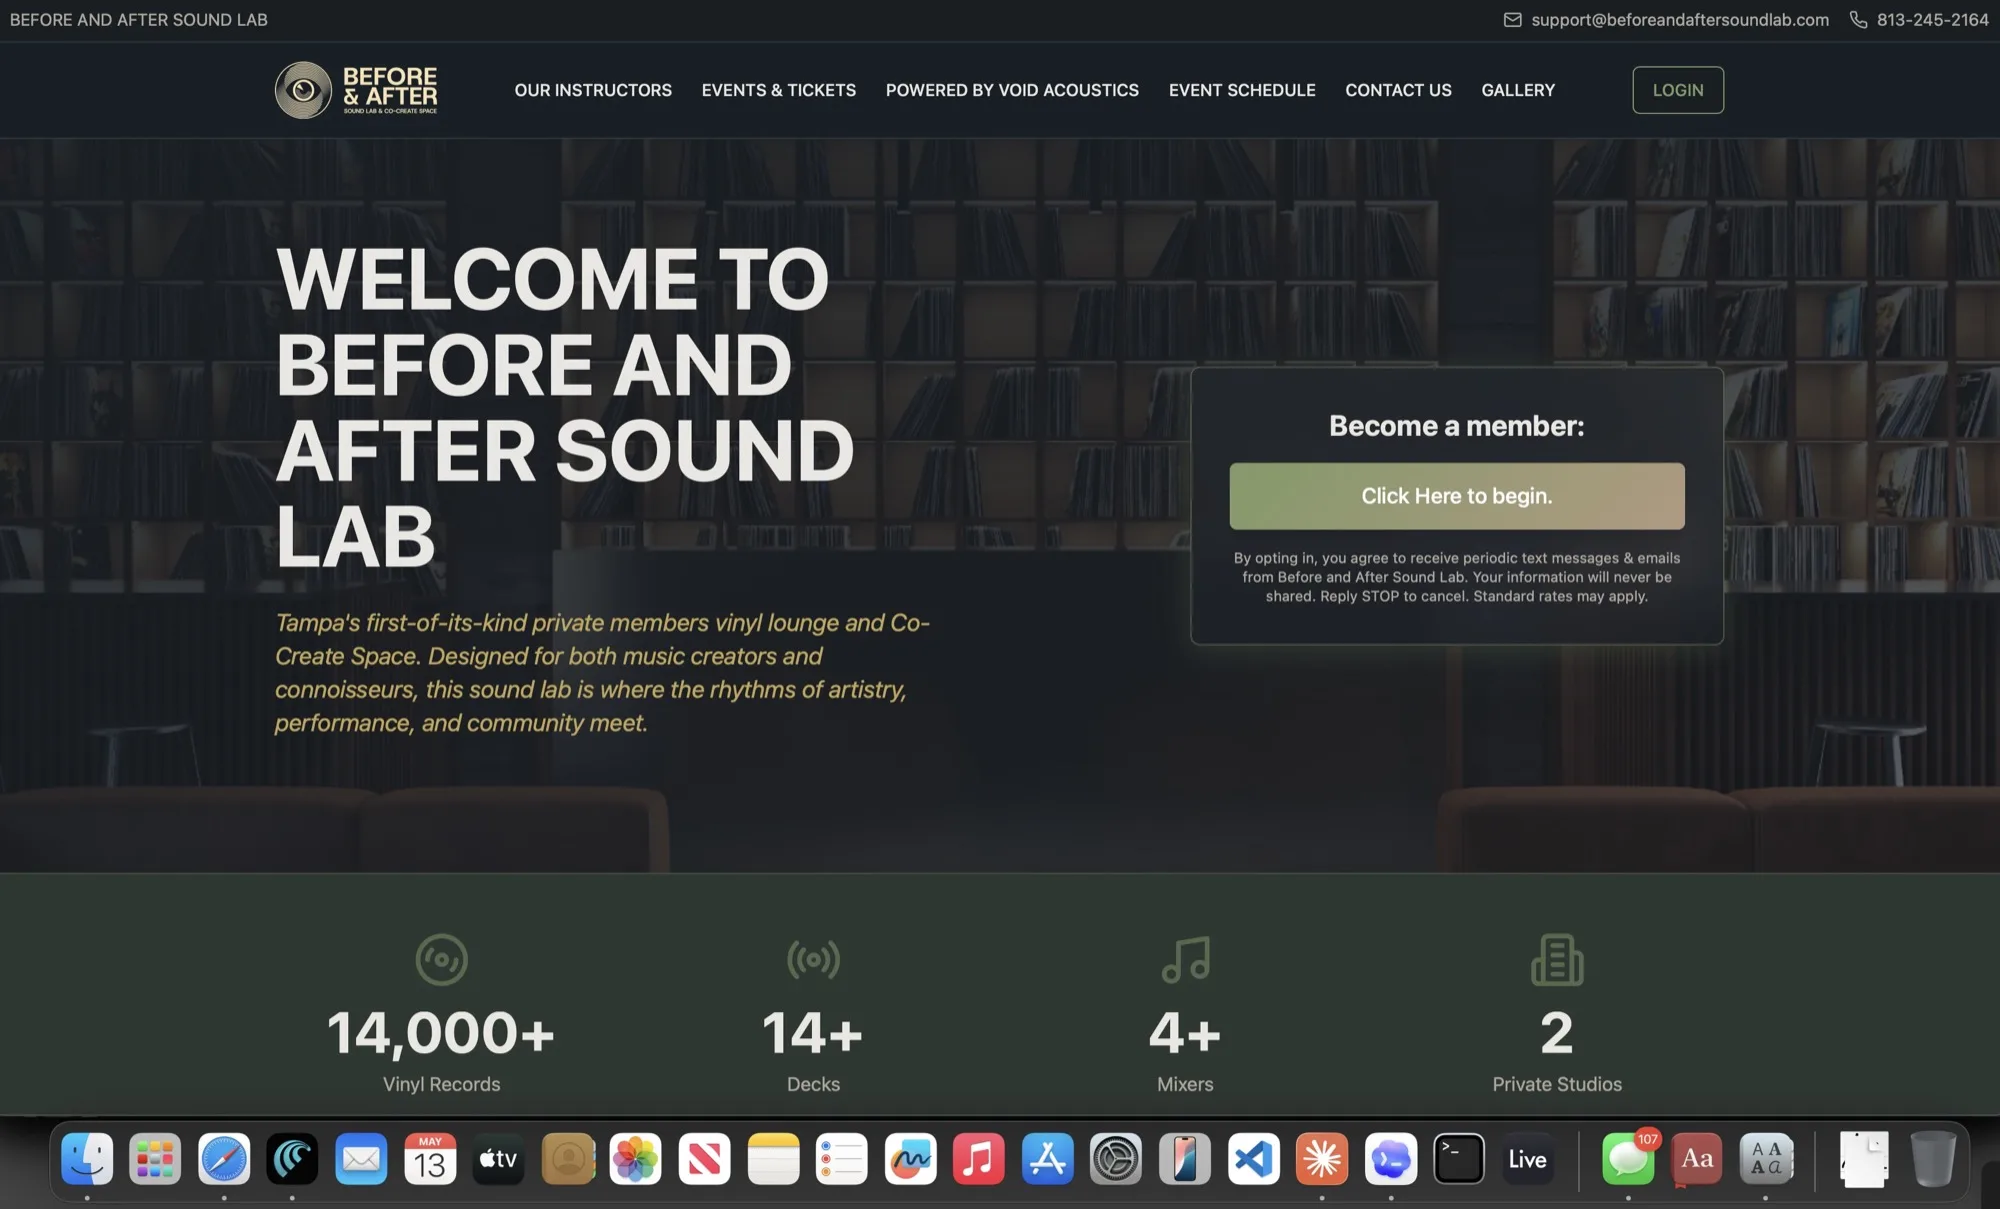Open Launchpad in the dock
This screenshot has width=2000, height=1209.
[x=155, y=1159]
